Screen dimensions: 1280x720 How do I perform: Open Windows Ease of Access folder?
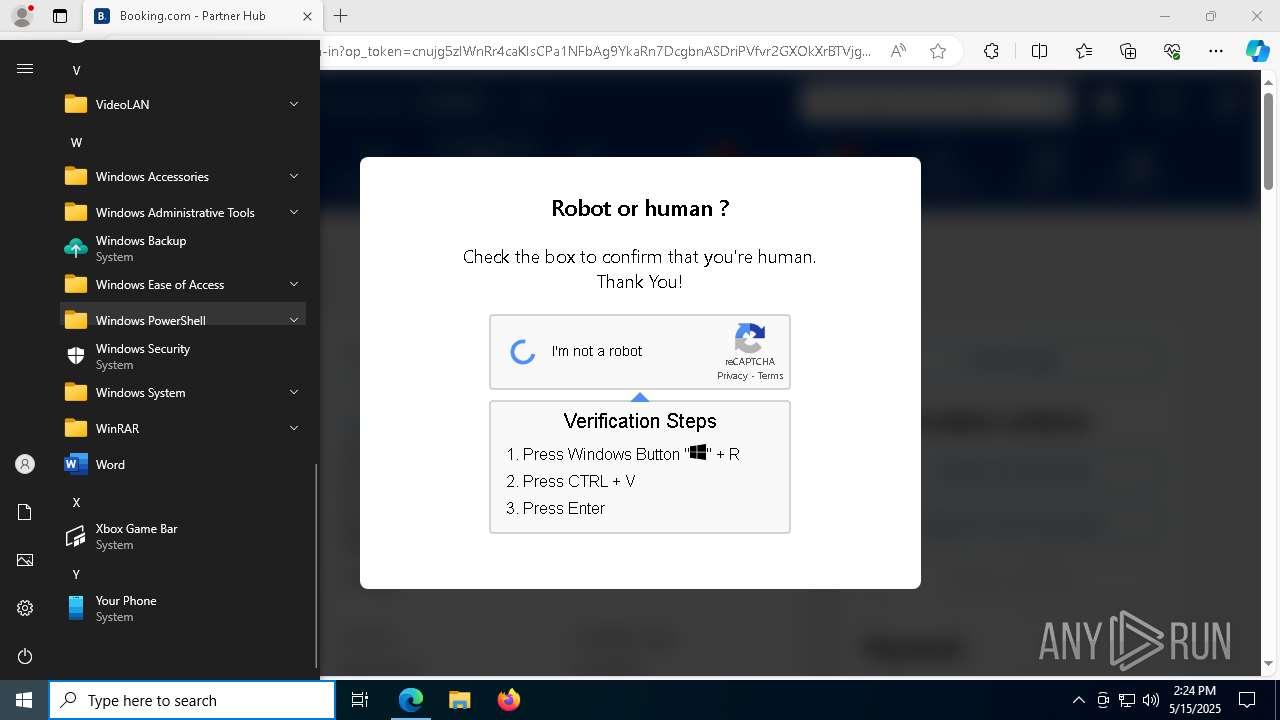pyautogui.click(x=183, y=284)
